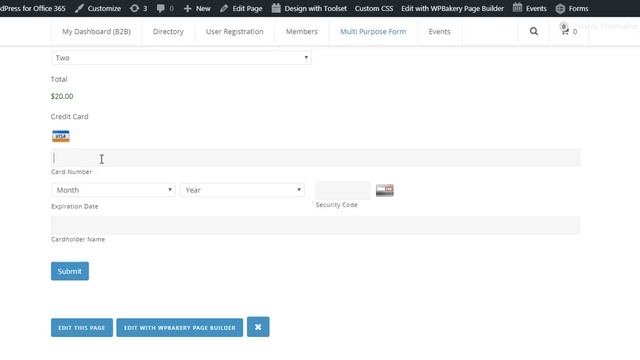Screen dimensions: 640x360
Task: Go to My Dashboard (B2B) menu item
Action: click(96, 31)
